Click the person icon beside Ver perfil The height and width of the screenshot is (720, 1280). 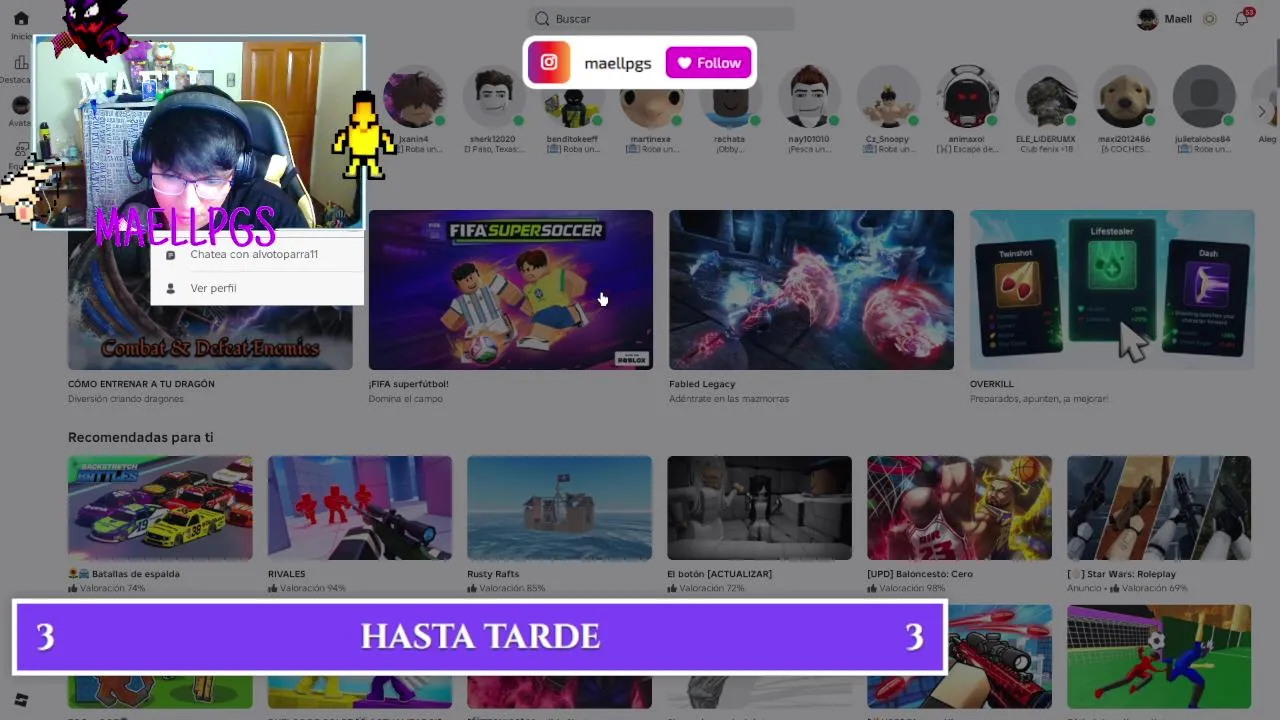pos(170,288)
